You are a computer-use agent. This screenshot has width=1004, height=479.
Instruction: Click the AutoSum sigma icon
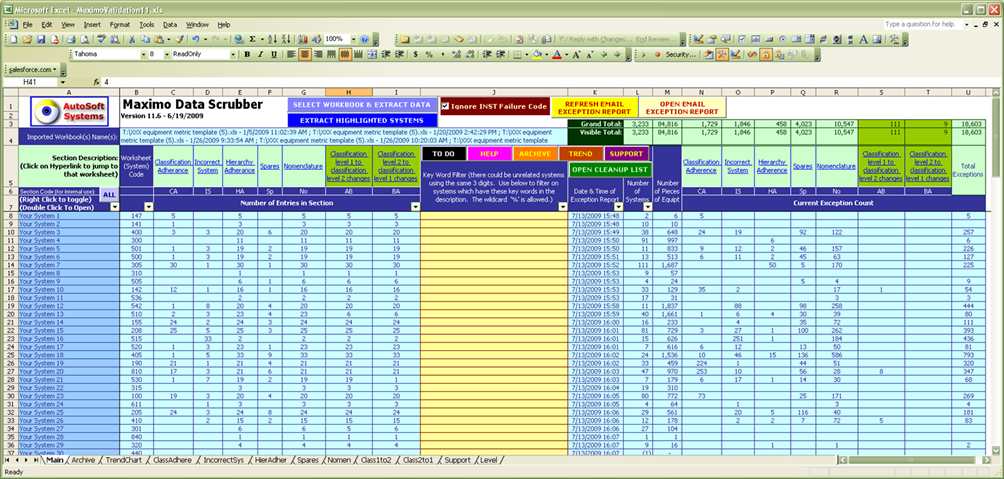(252, 39)
